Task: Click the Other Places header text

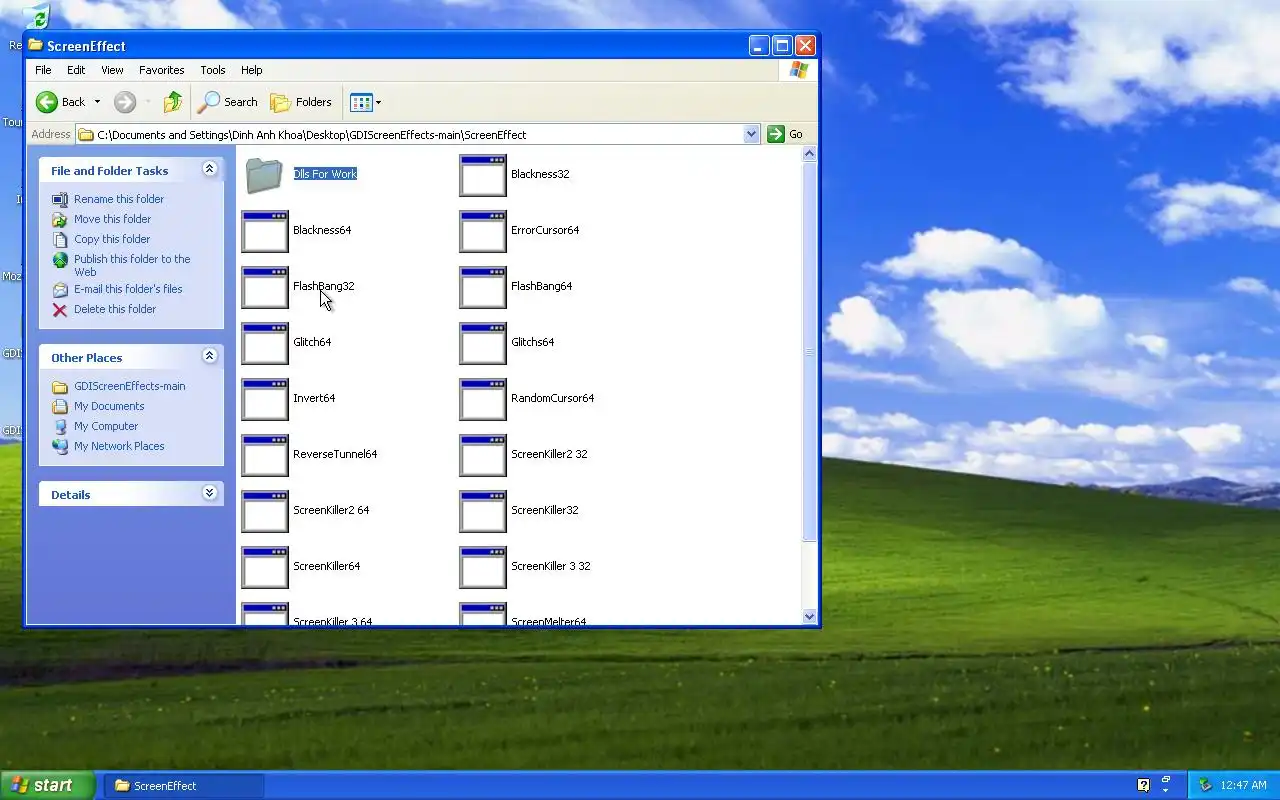Action: point(87,357)
